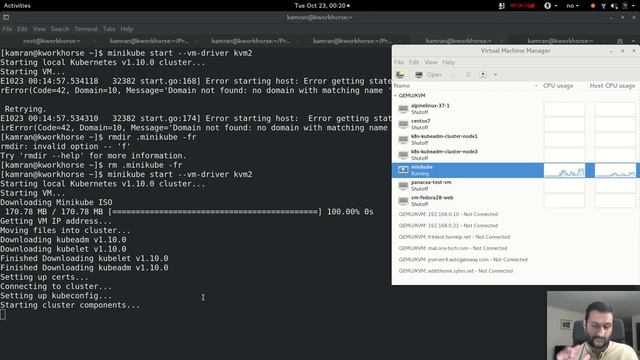Select the pserver4 QEMU/KVM connection row
640x360 pixels.
pos(463,260)
